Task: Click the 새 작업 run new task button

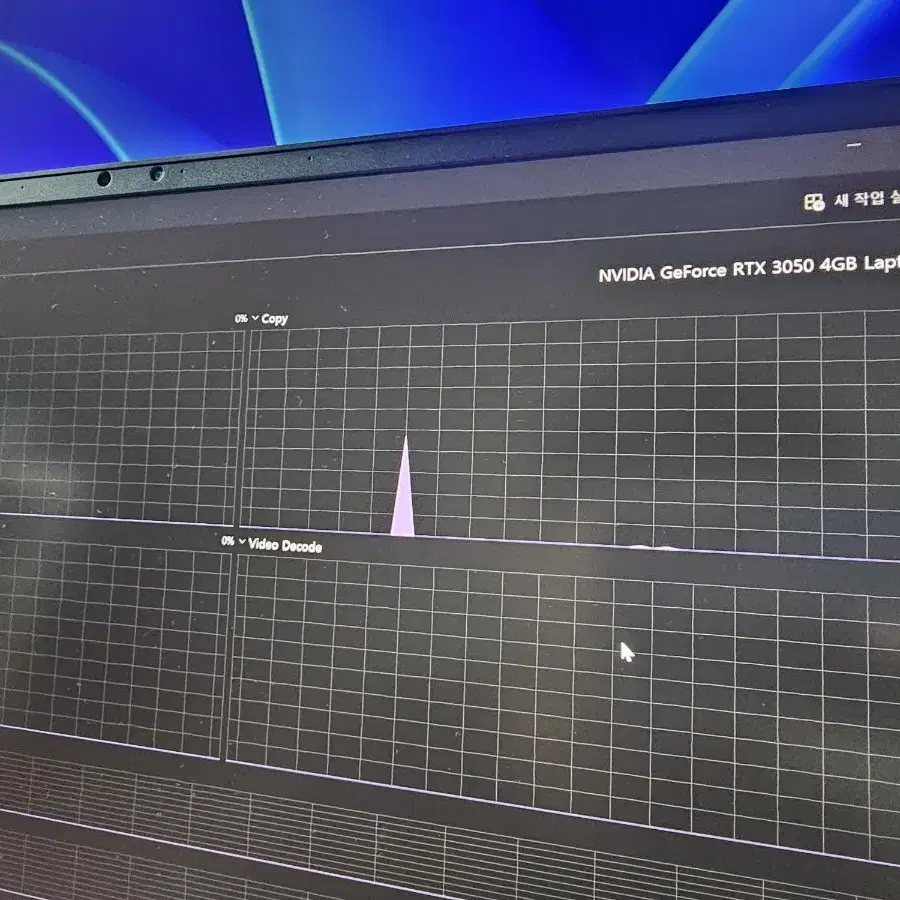Action: tap(851, 200)
